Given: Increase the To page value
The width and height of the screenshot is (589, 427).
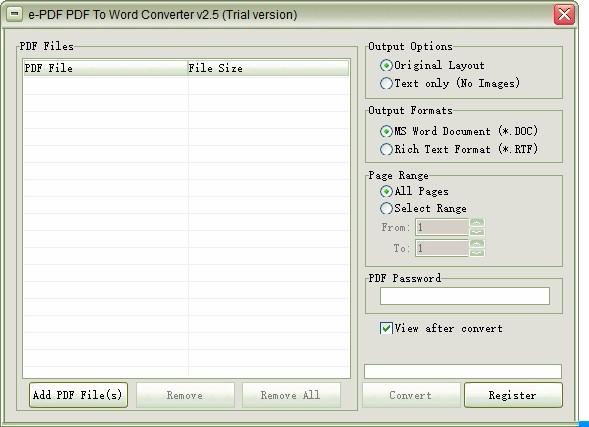Looking at the screenshot, I should 477,244.
